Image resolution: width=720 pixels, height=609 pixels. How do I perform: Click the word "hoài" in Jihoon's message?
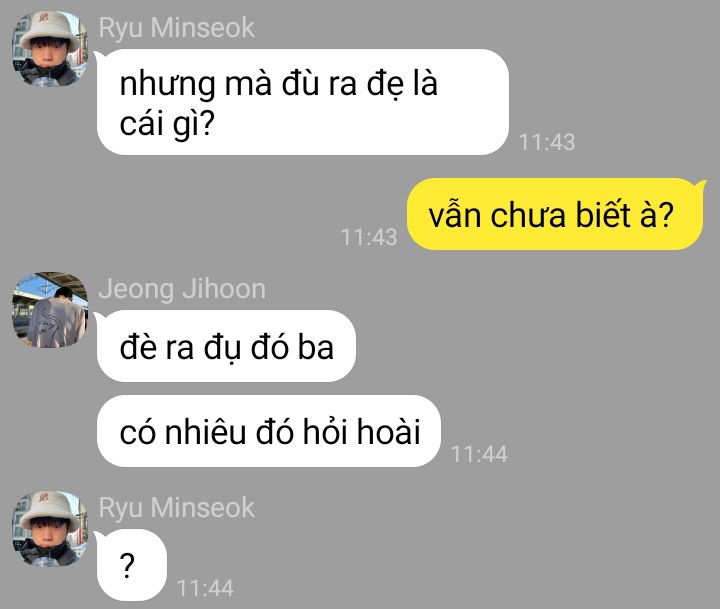[388, 431]
